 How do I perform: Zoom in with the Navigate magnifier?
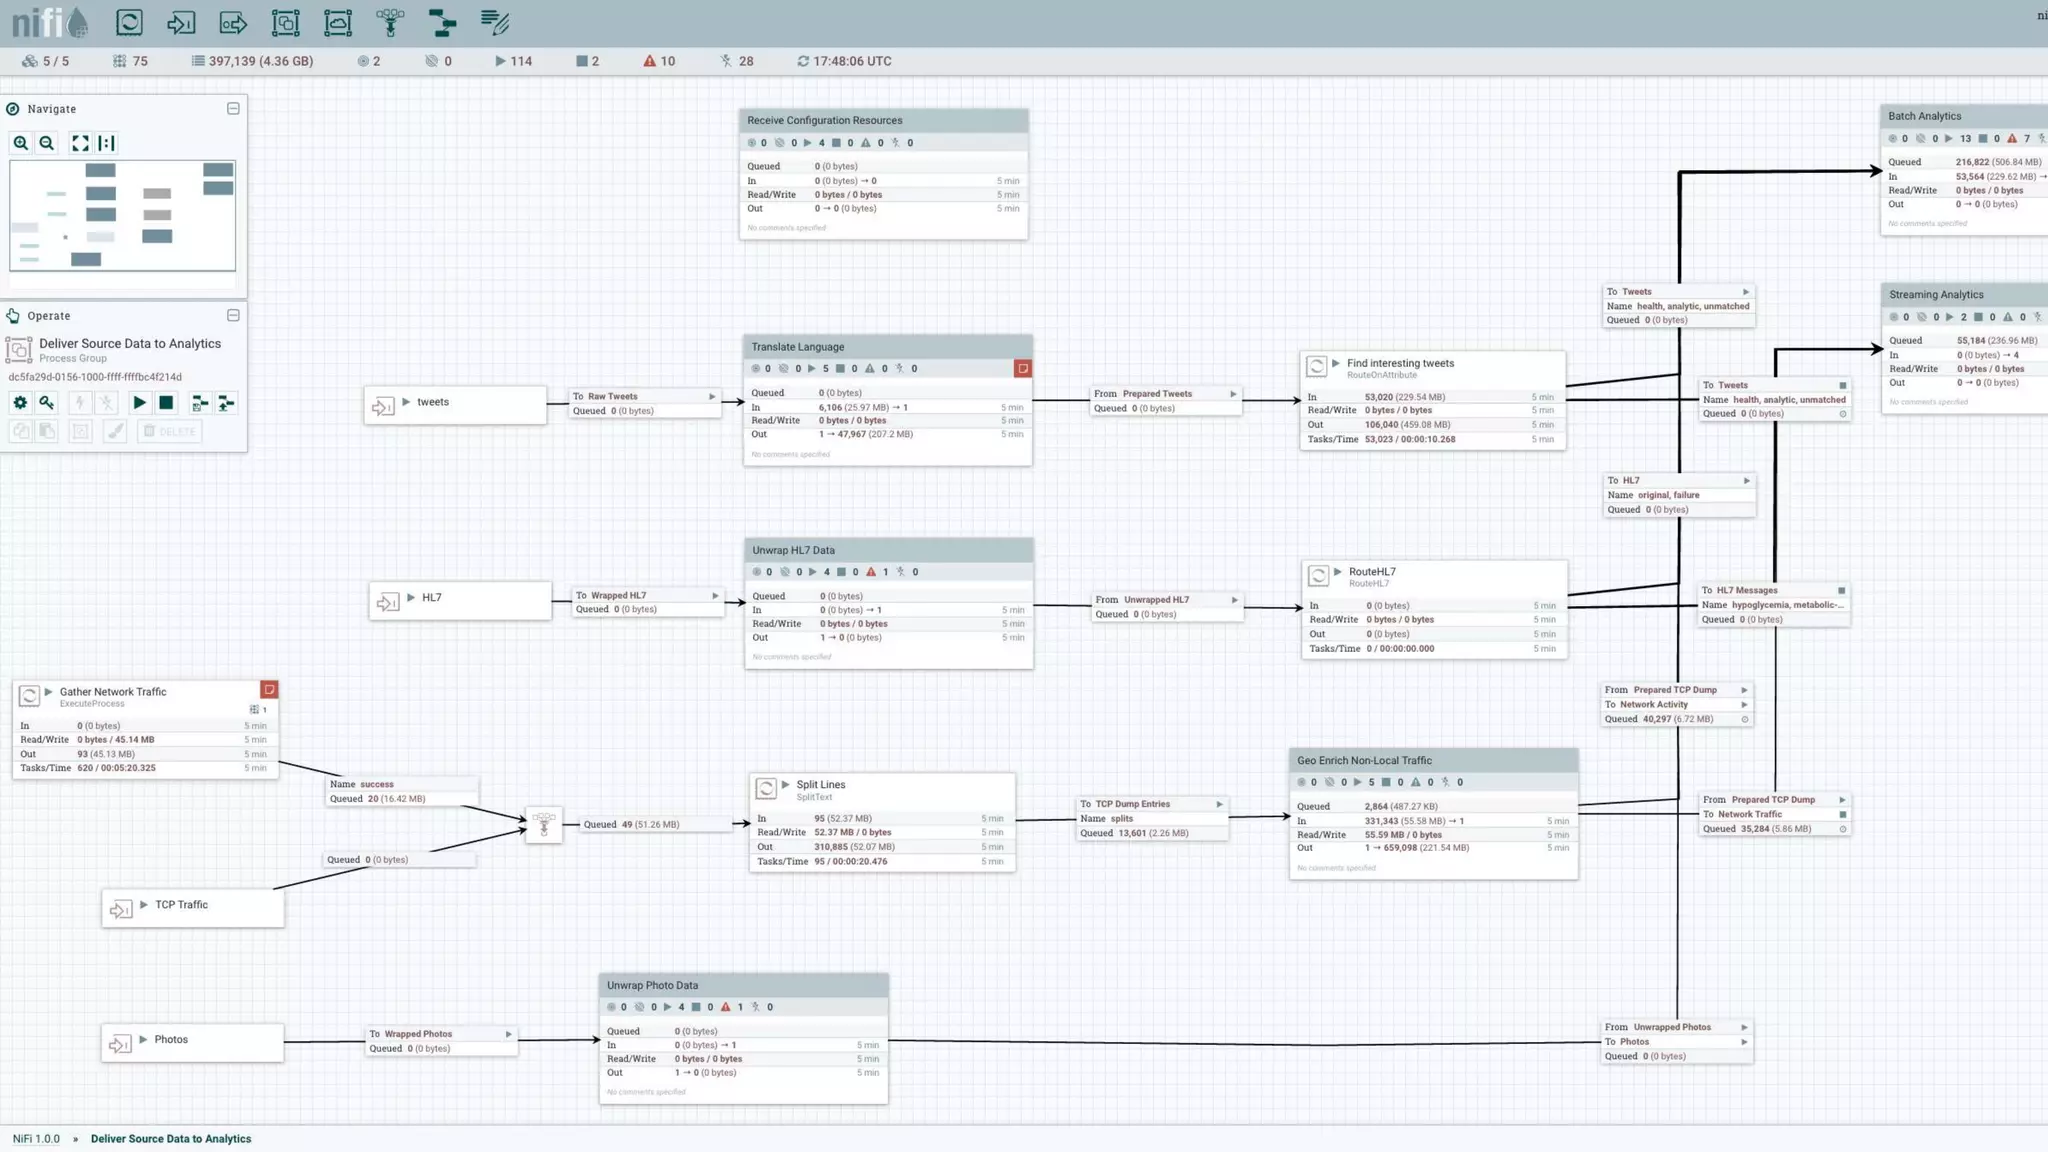[21, 143]
